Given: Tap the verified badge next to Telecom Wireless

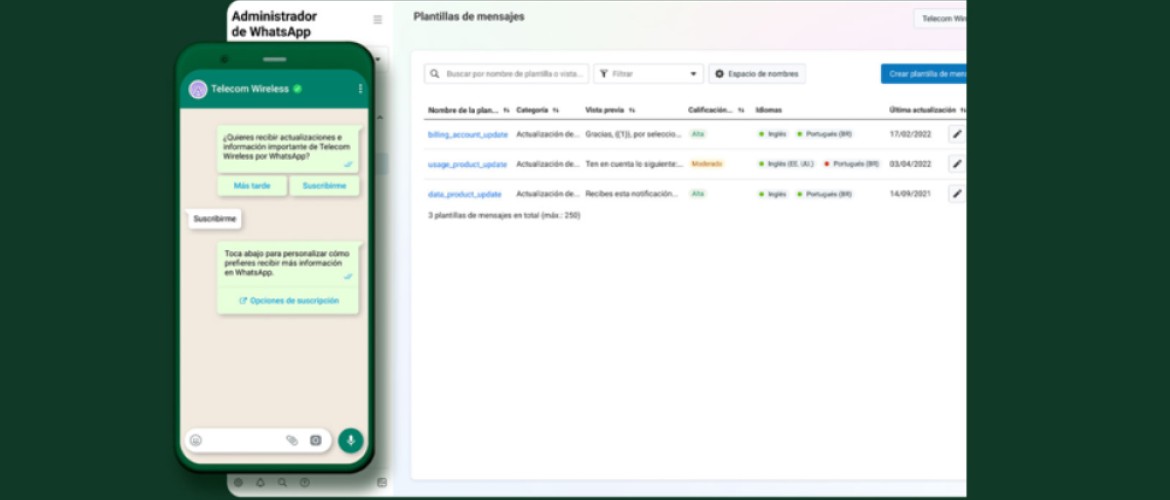Looking at the screenshot, I should (x=297, y=89).
